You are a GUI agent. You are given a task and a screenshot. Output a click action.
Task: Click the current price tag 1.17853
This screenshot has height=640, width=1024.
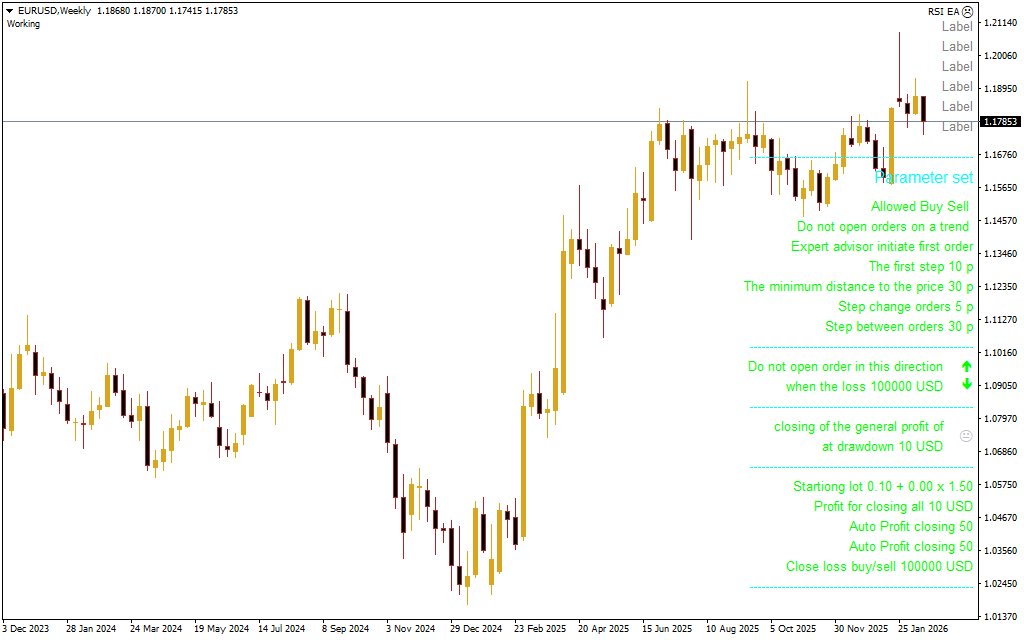[x=999, y=122]
